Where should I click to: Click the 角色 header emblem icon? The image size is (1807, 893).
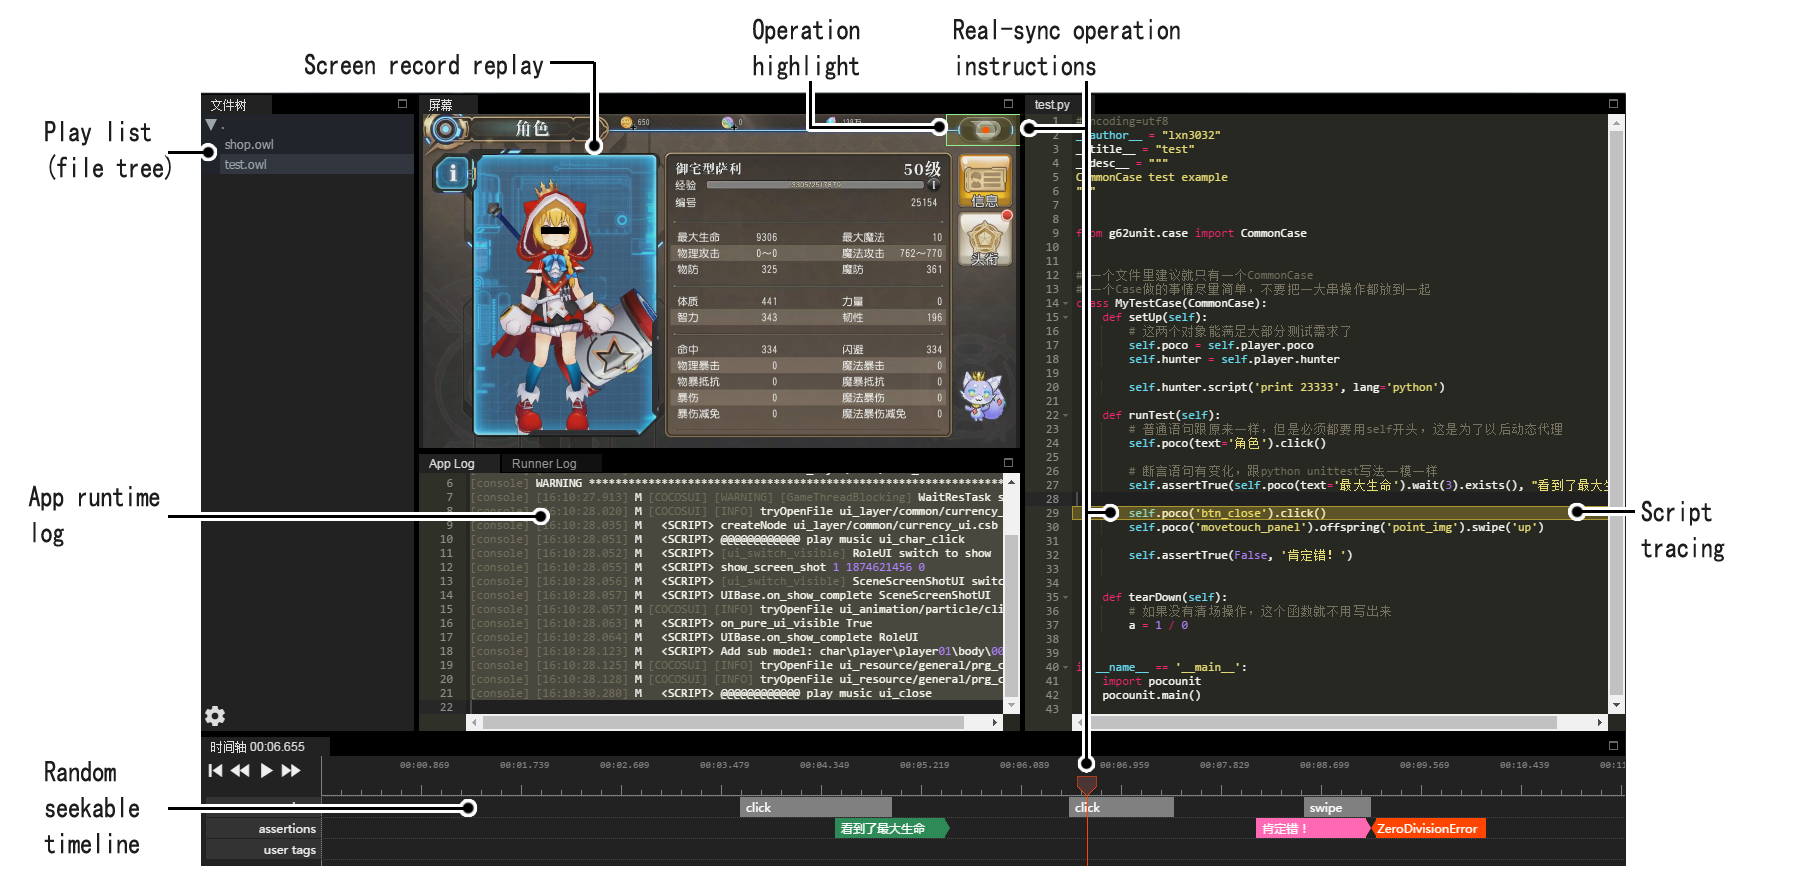pyautogui.click(x=446, y=128)
